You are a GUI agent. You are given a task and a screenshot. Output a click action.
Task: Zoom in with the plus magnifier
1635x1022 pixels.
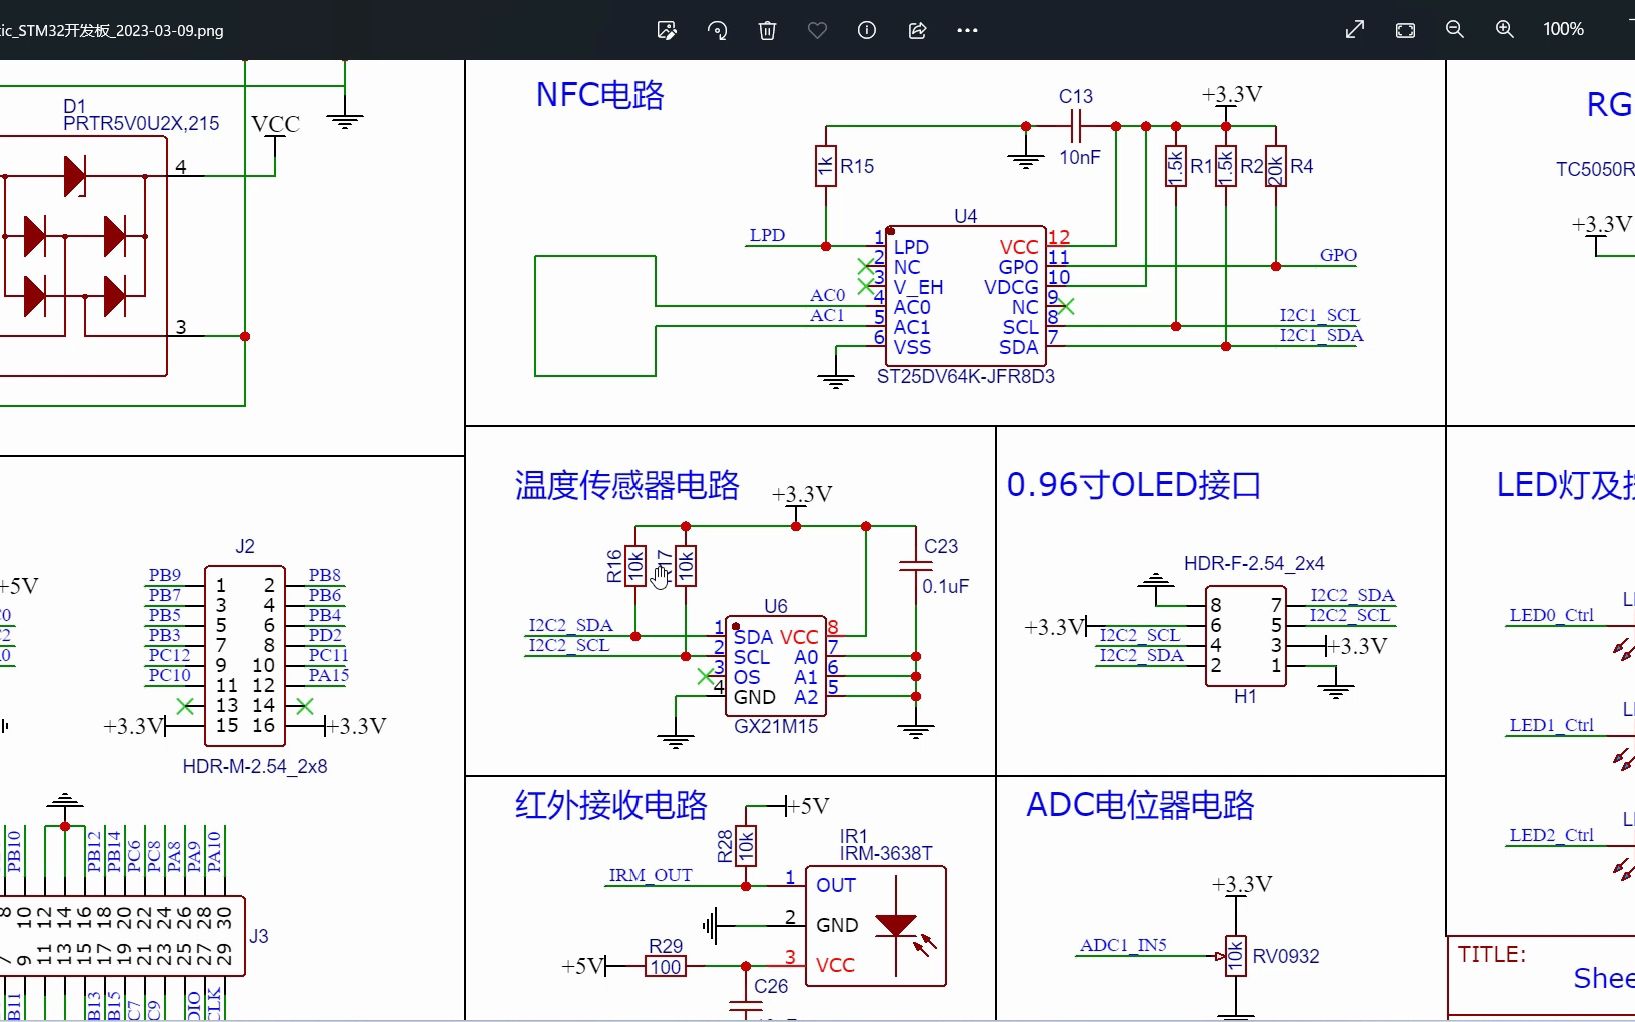click(x=1505, y=29)
